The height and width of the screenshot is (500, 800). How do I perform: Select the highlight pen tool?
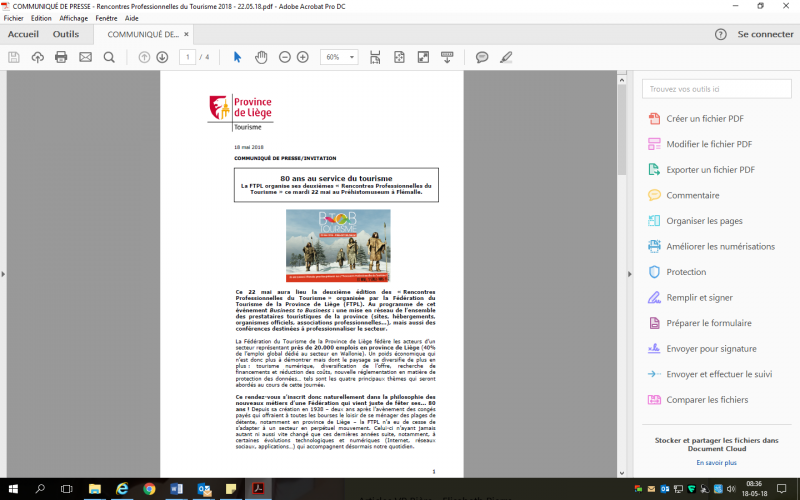pyautogui.click(x=506, y=57)
